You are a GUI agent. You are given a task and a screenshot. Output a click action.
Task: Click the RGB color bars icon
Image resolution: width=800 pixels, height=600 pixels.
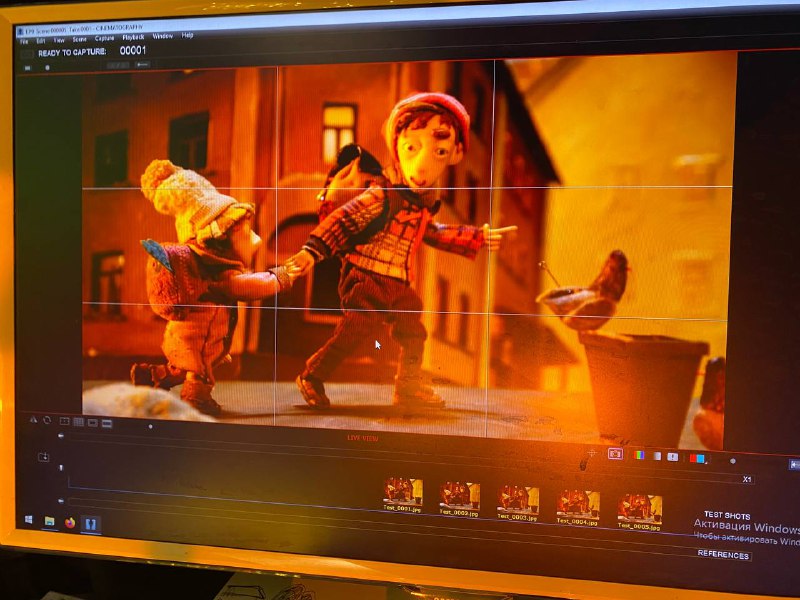pos(639,455)
